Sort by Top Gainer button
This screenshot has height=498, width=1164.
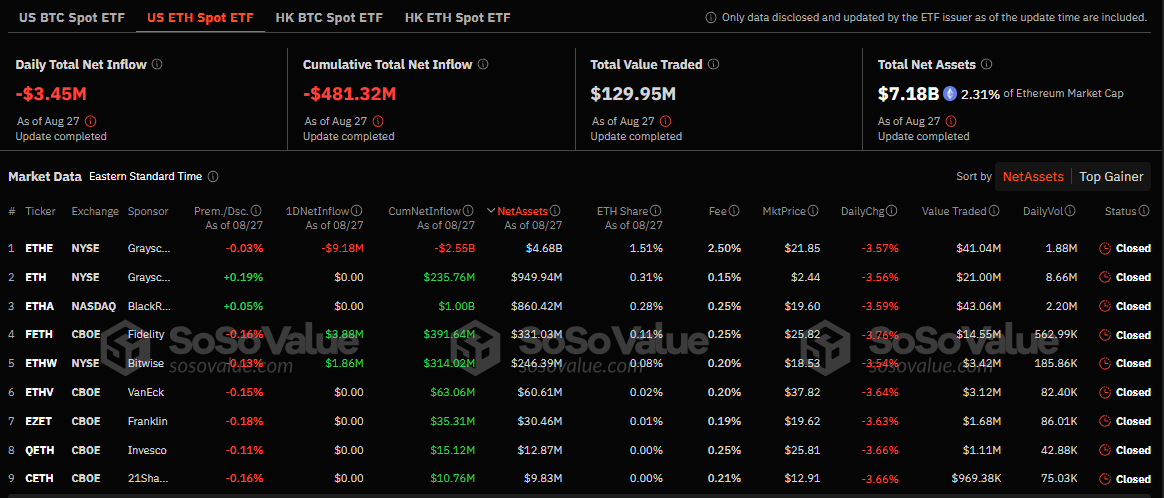[x=1111, y=177]
